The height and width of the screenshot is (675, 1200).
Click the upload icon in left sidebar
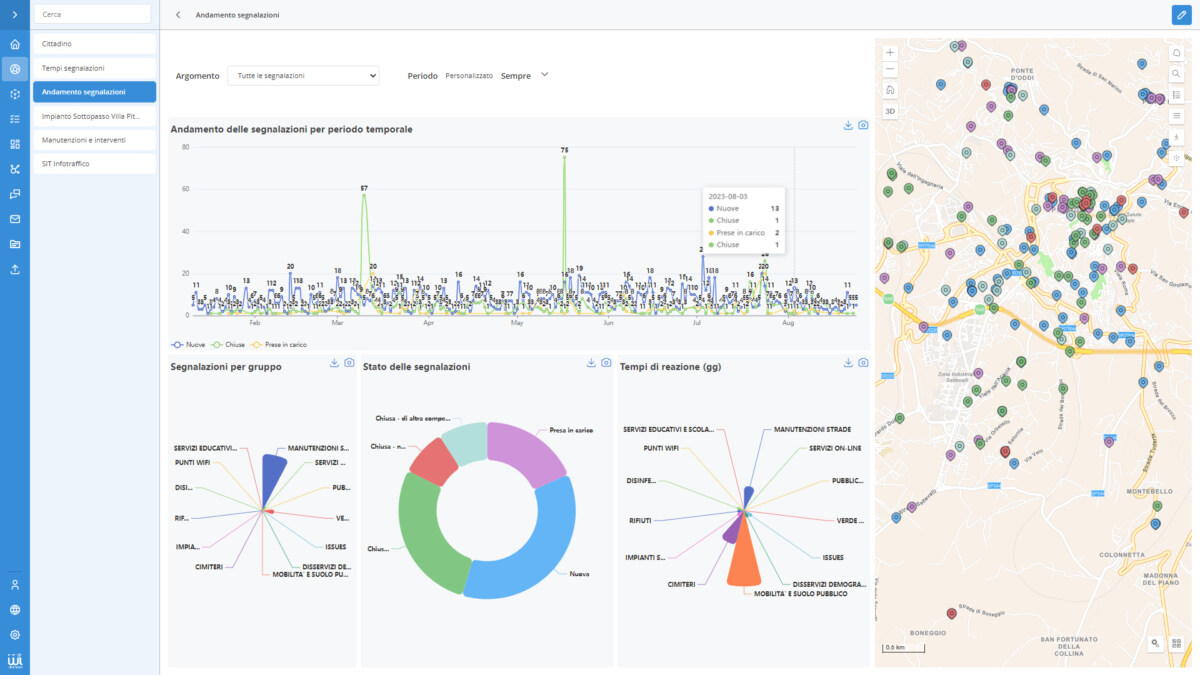[x=15, y=269]
